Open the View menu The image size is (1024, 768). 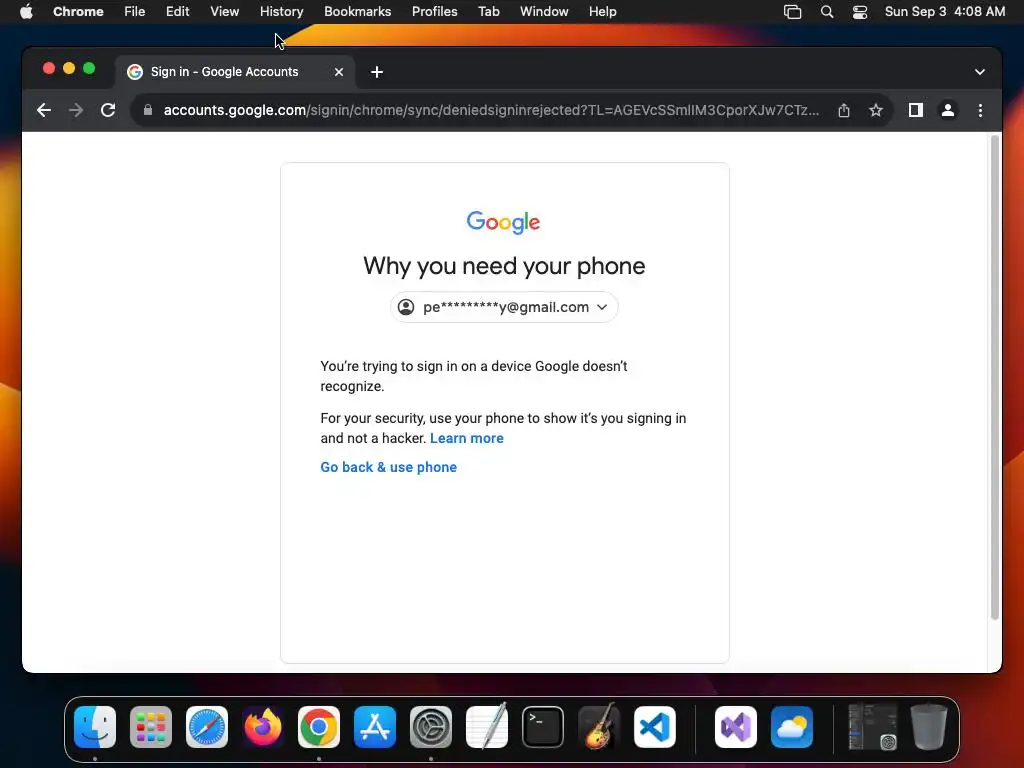(x=225, y=12)
